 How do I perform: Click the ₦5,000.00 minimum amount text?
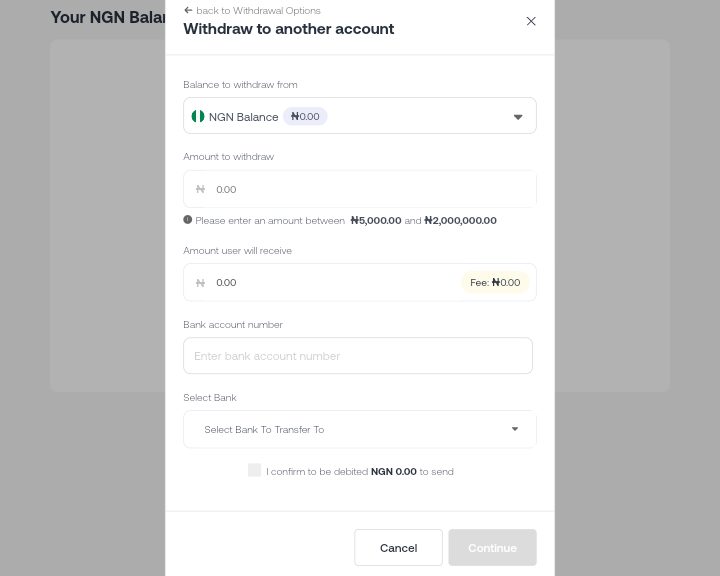[376, 220]
